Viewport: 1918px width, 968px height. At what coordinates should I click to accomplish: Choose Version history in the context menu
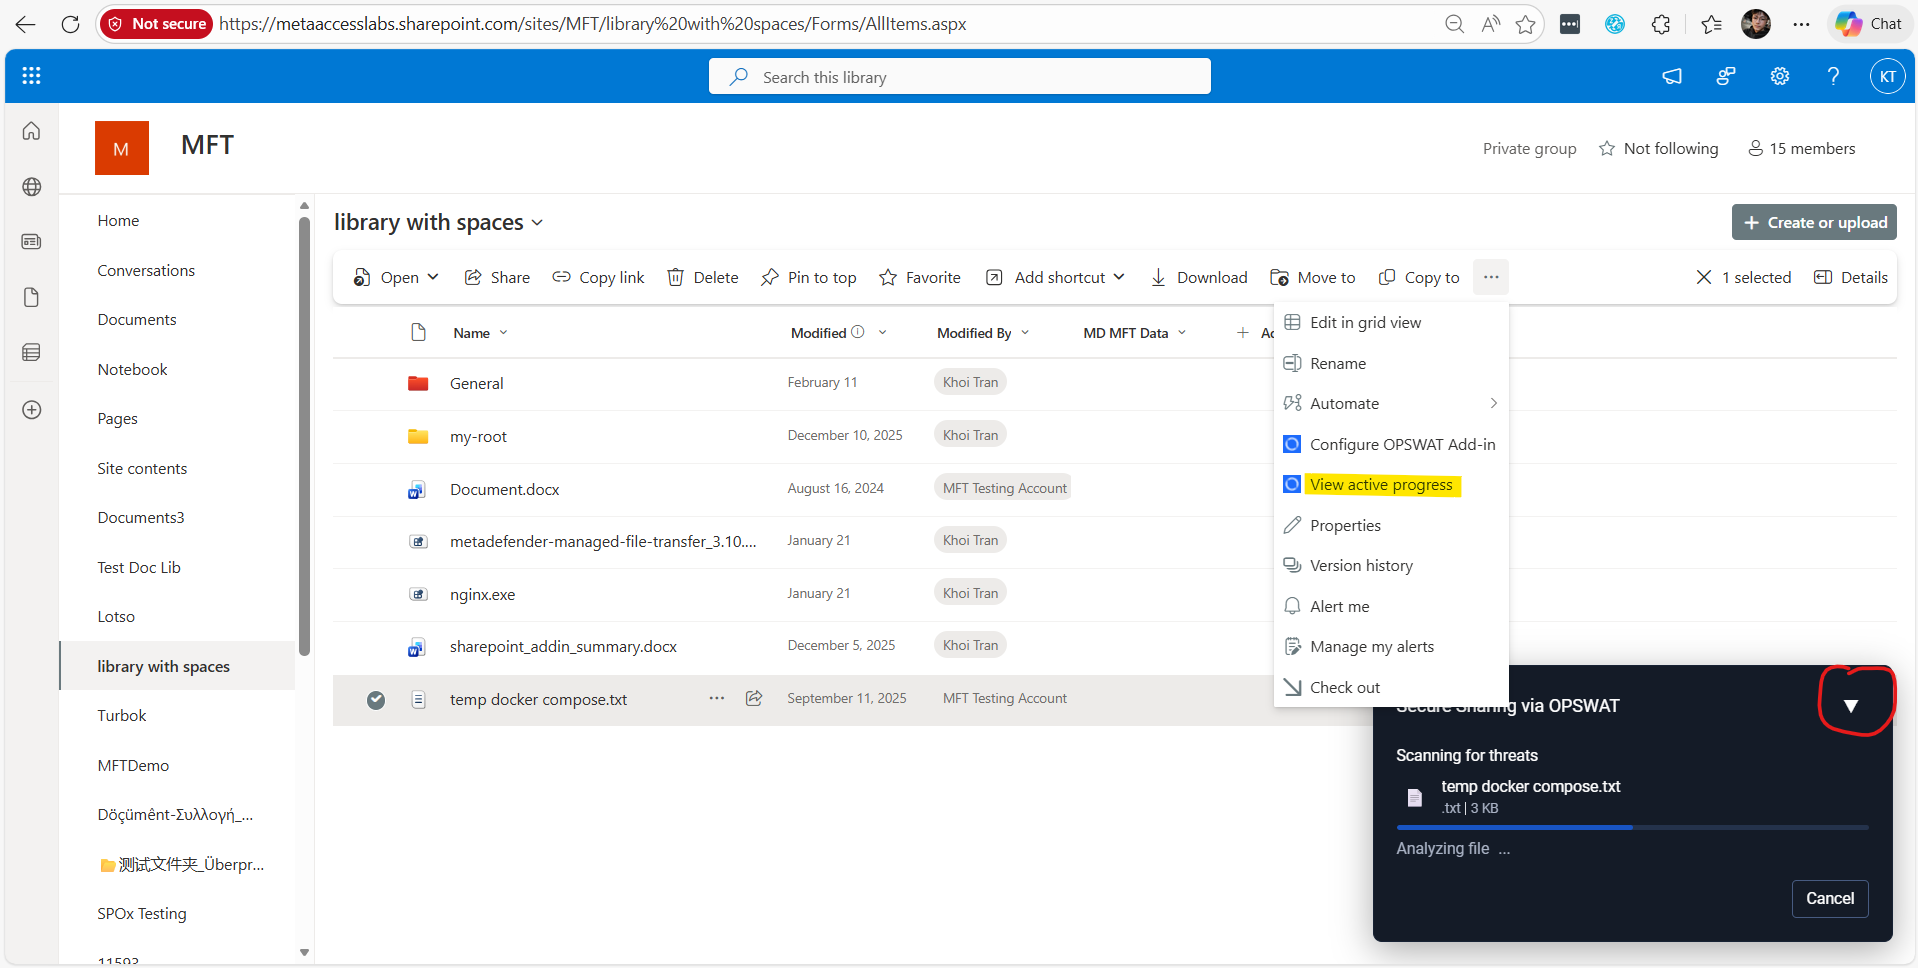[1360, 565]
